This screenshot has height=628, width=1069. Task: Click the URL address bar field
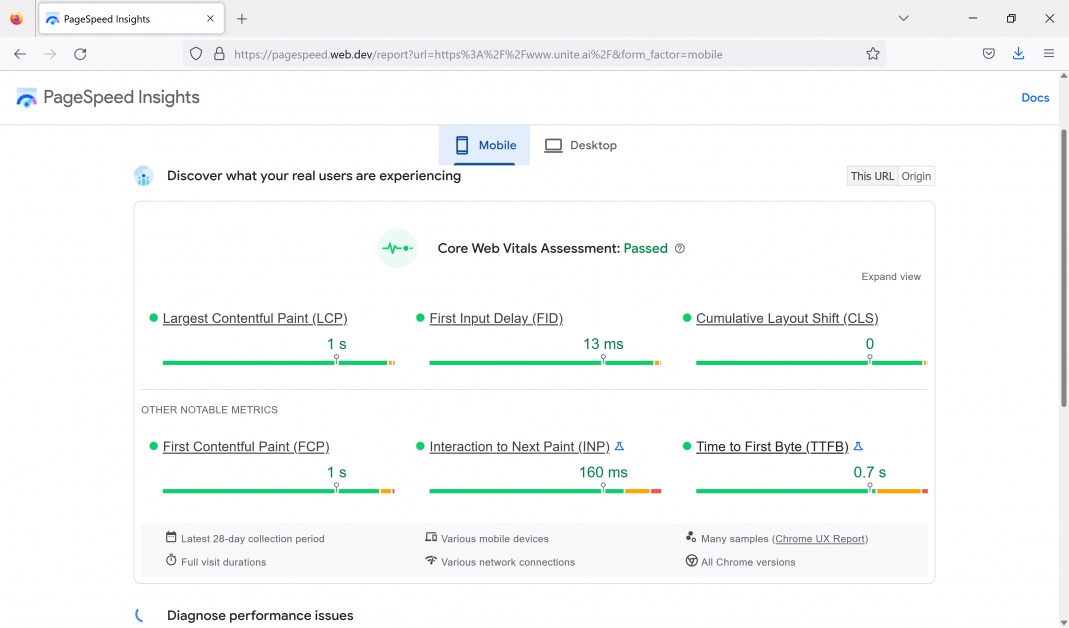(x=540, y=54)
